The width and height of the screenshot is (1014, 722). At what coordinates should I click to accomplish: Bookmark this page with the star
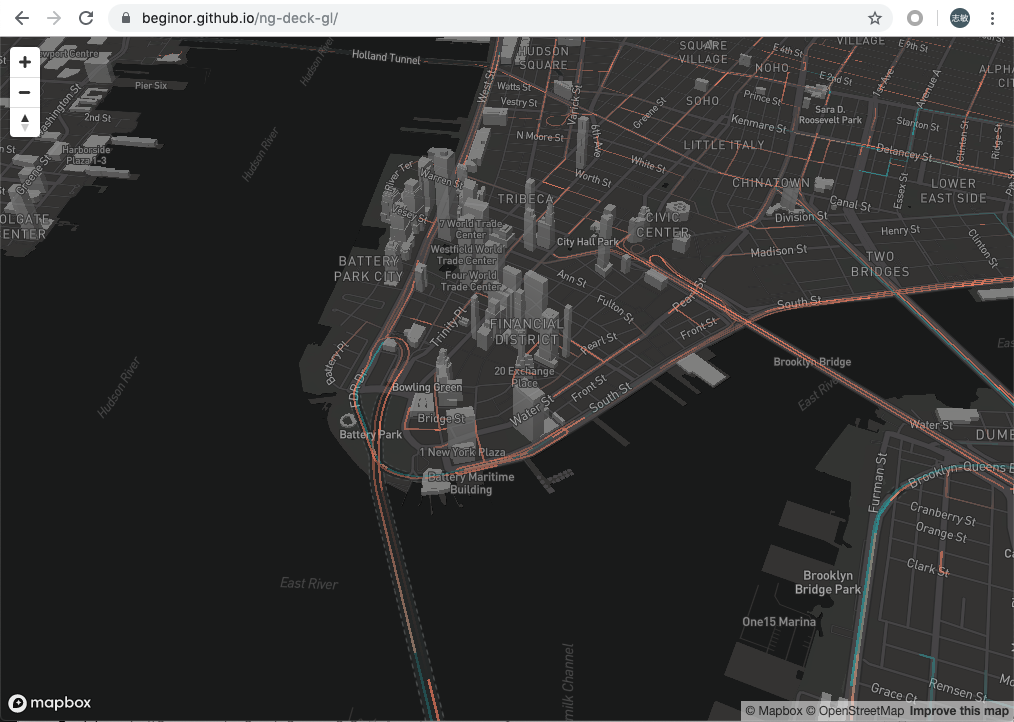tap(874, 18)
